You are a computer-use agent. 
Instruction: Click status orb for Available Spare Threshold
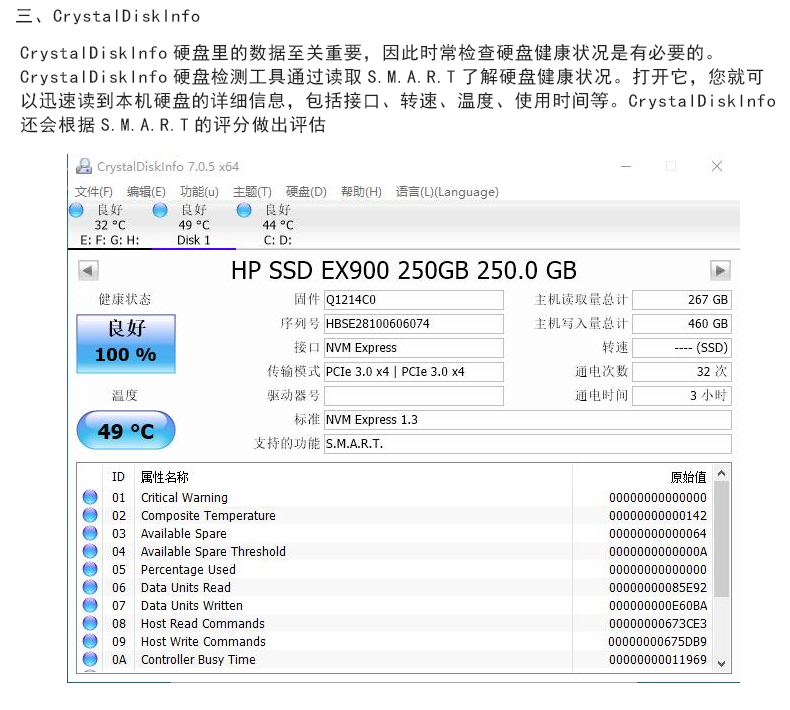click(90, 551)
